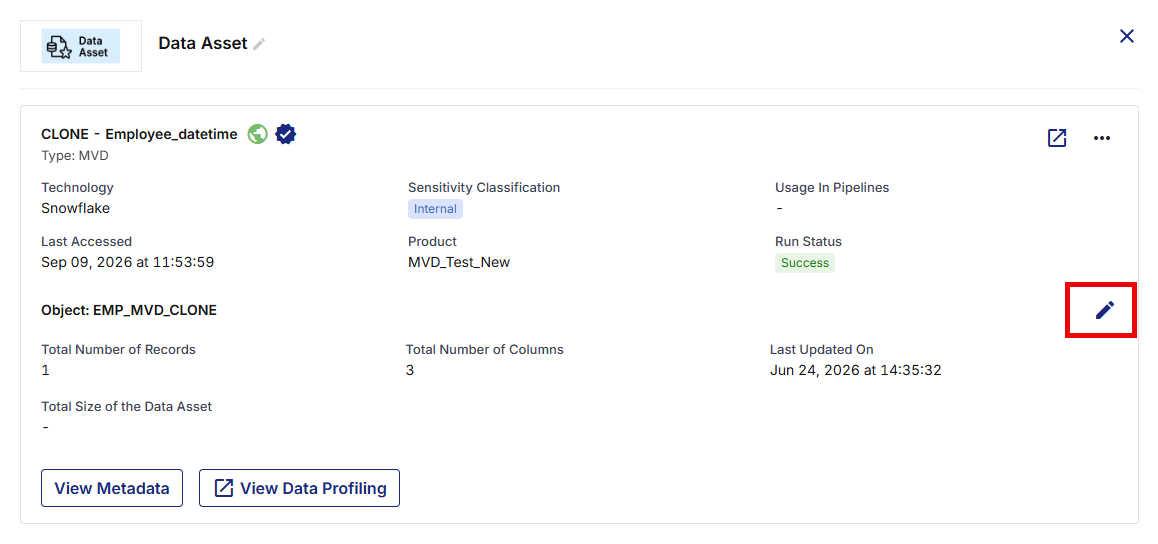Screen dimensions: 1158x544
Task: Click the Internal sensitivity tag
Action: [x=435, y=209]
